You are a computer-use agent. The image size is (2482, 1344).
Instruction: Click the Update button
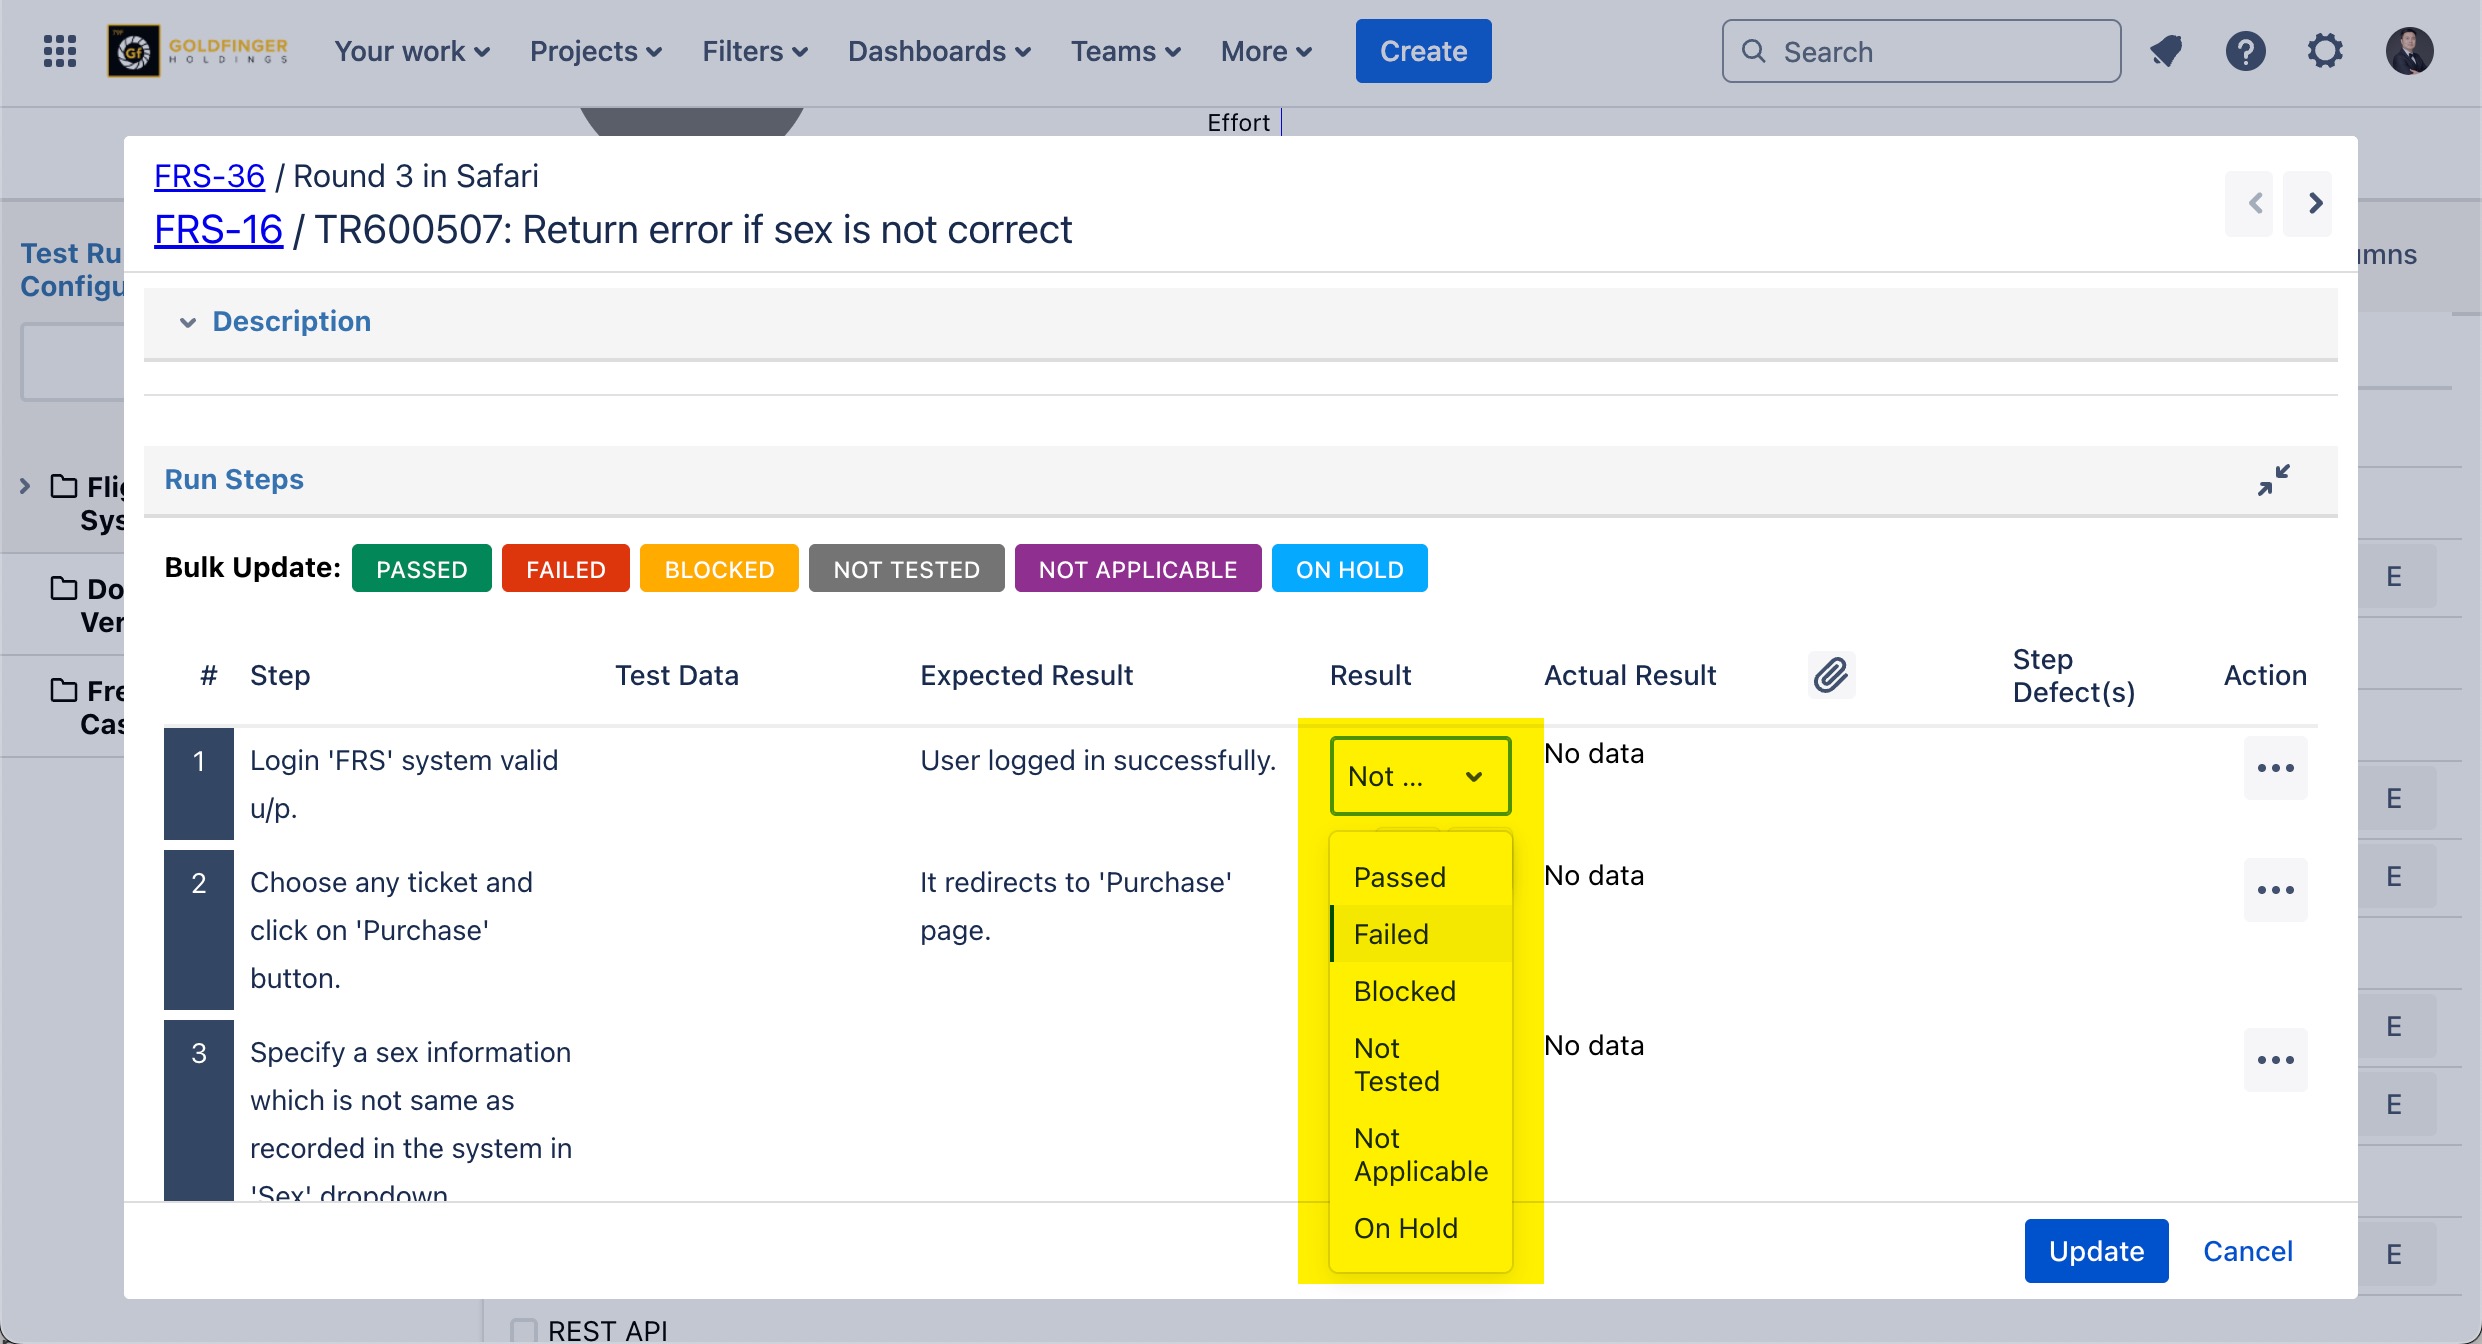tap(2096, 1251)
